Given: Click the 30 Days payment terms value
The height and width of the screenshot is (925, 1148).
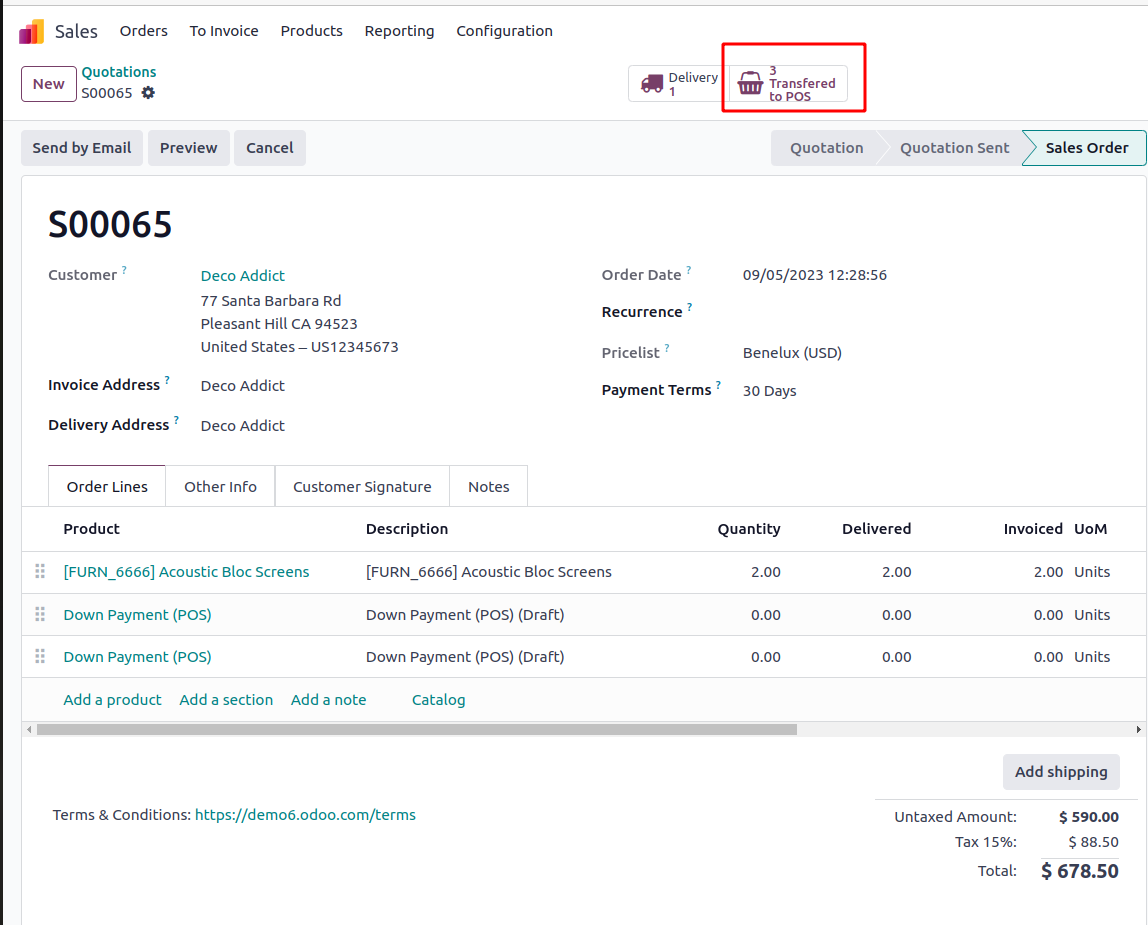Looking at the screenshot, I should tap(769, 391).
